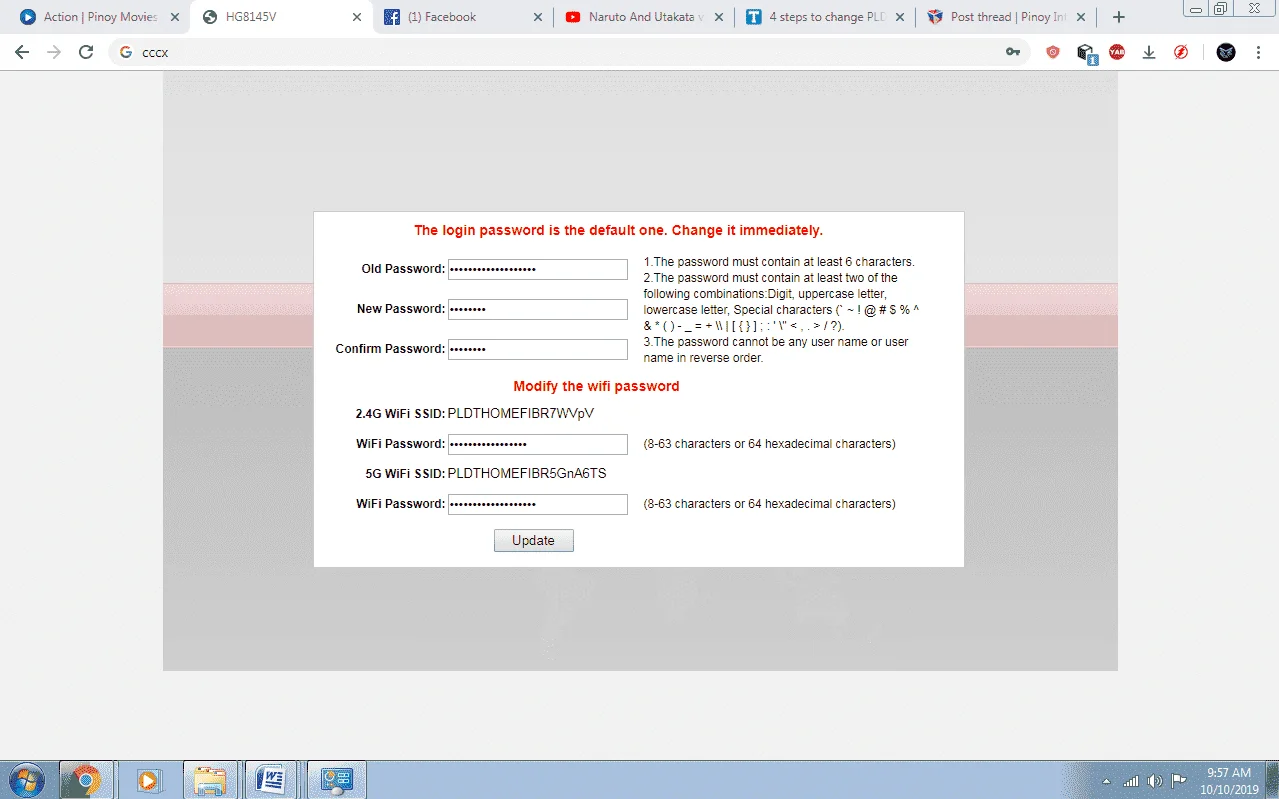Click the saved password key icon

(1013, 52)
